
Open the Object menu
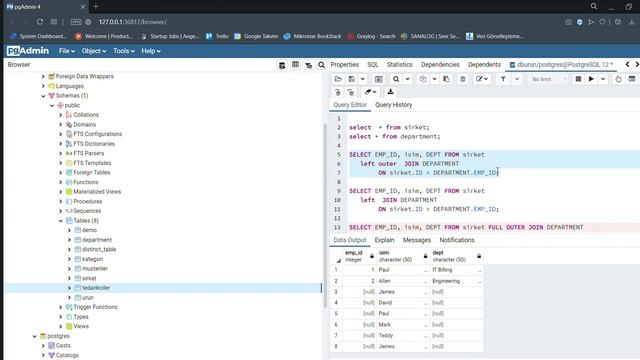coord(94,51)
